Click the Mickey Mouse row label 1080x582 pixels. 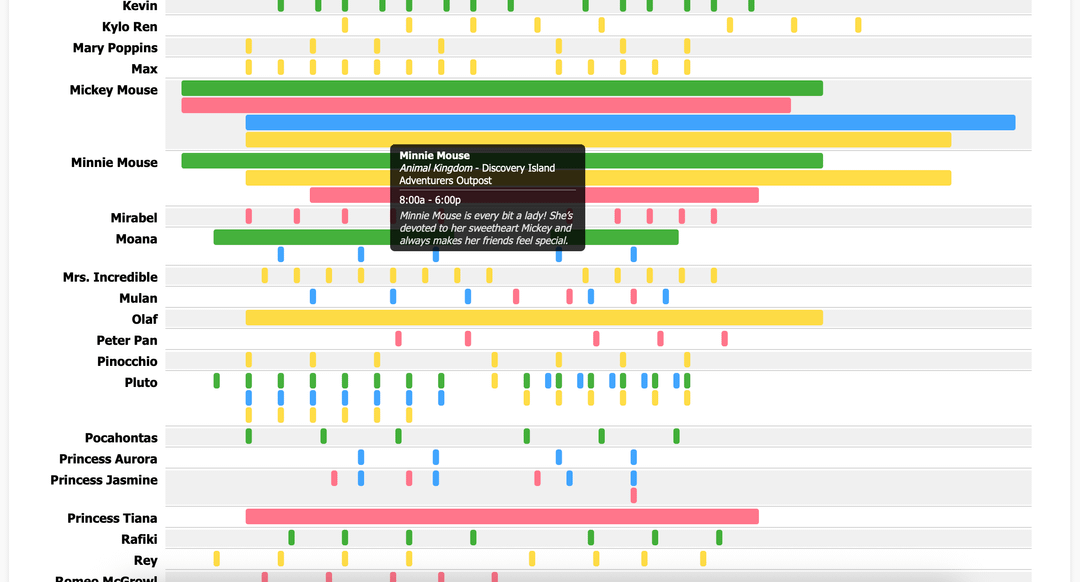[114, 90]
